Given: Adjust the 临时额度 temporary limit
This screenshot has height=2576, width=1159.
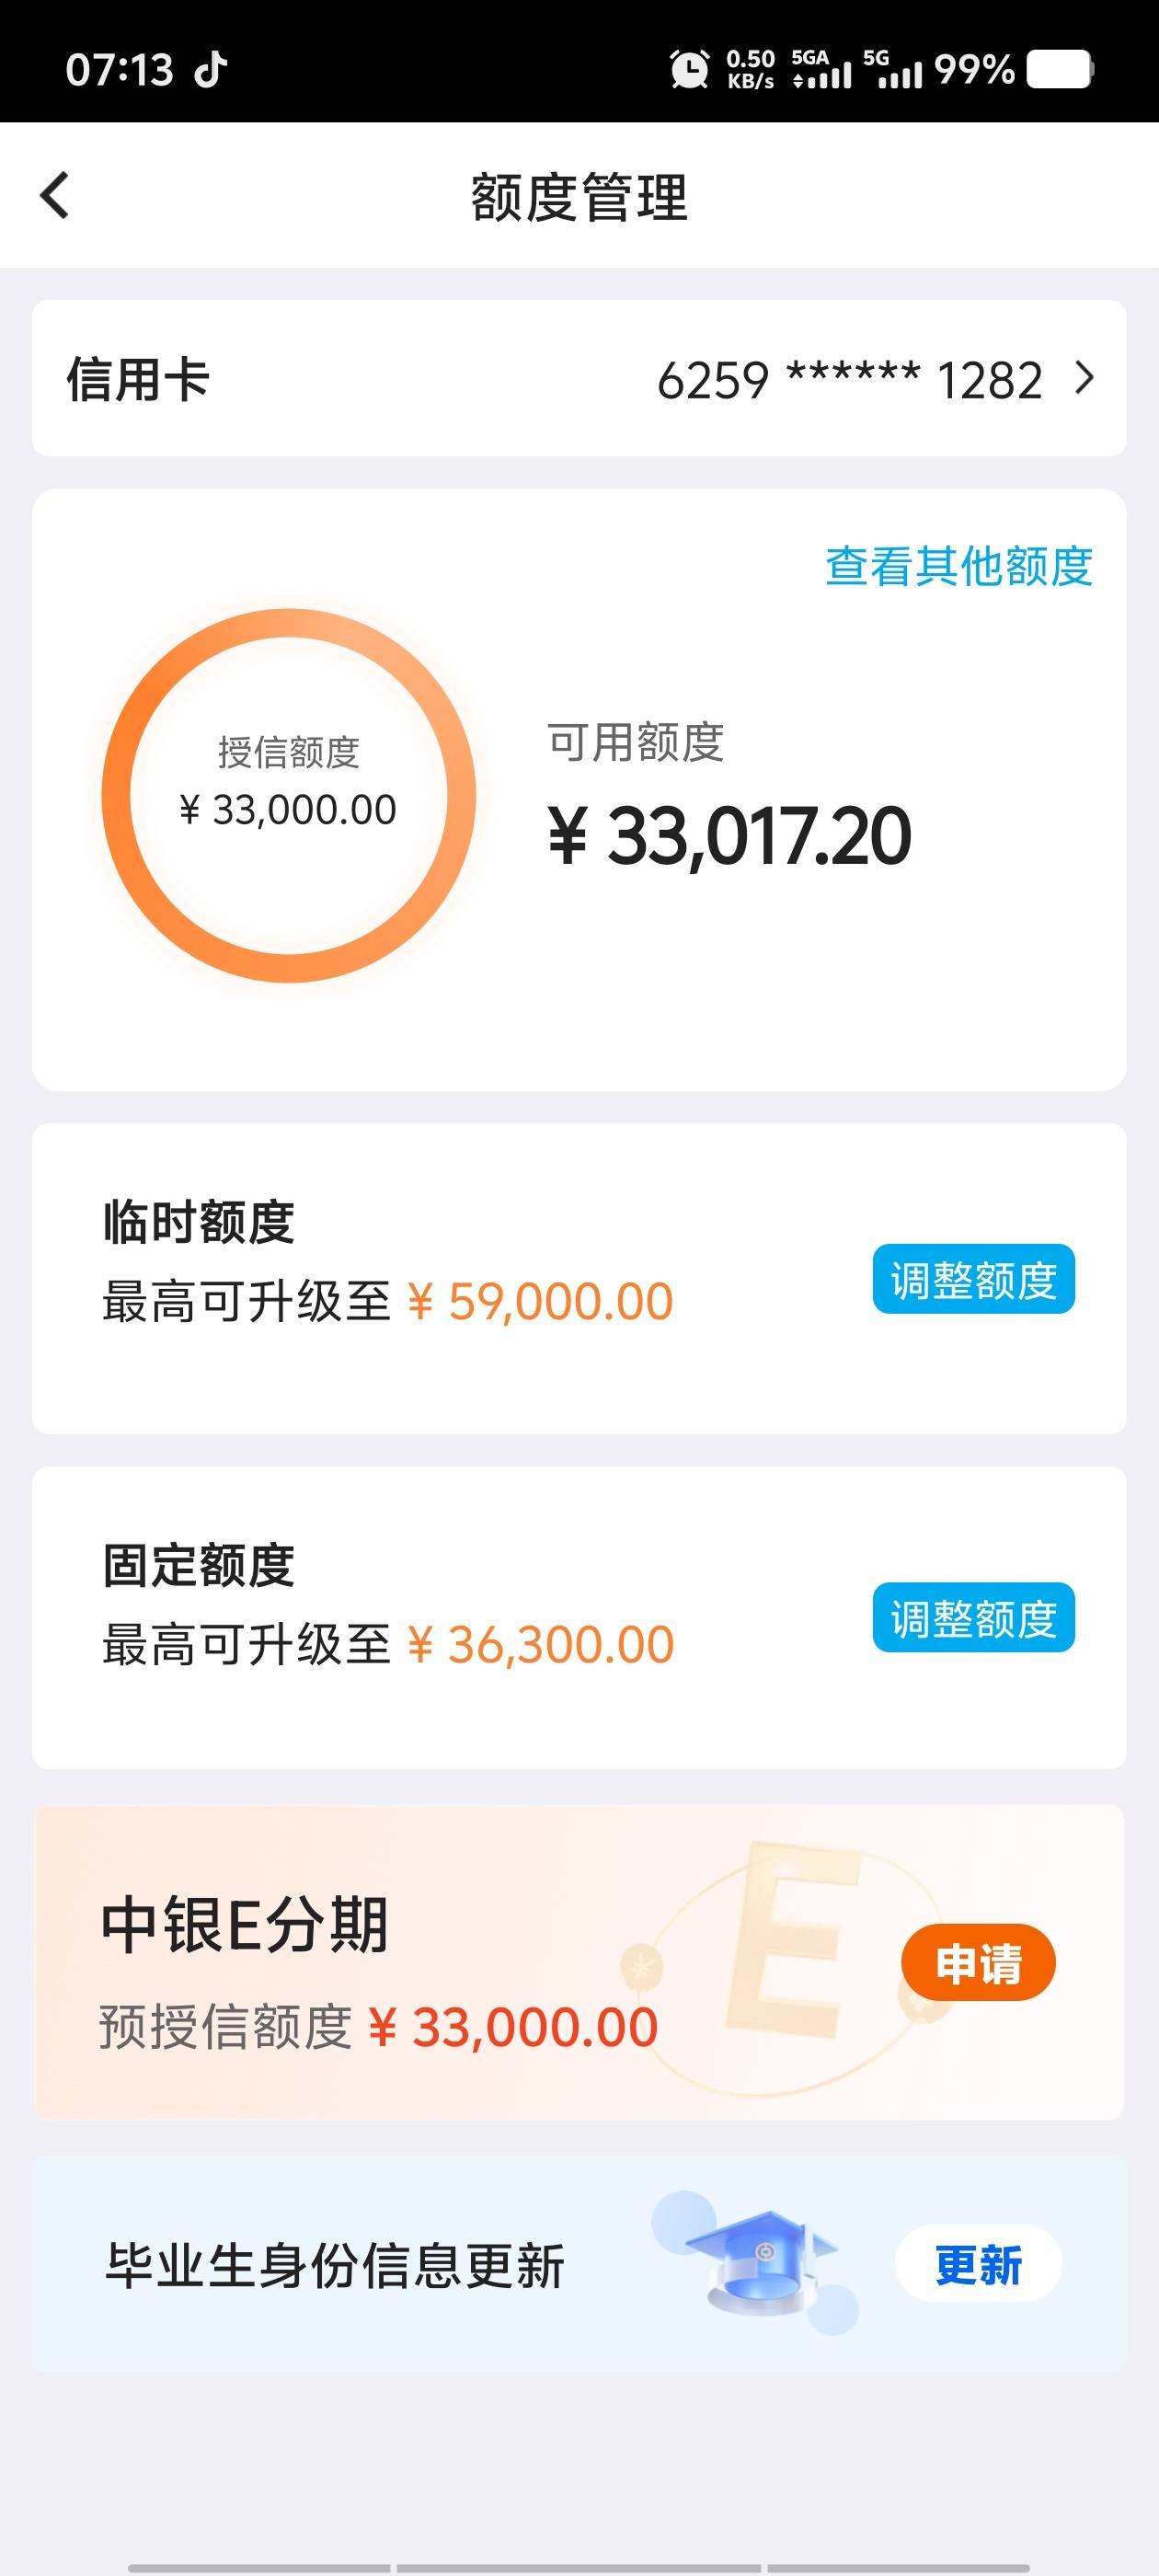Looking at the screenshot, I should point(973,1279).
